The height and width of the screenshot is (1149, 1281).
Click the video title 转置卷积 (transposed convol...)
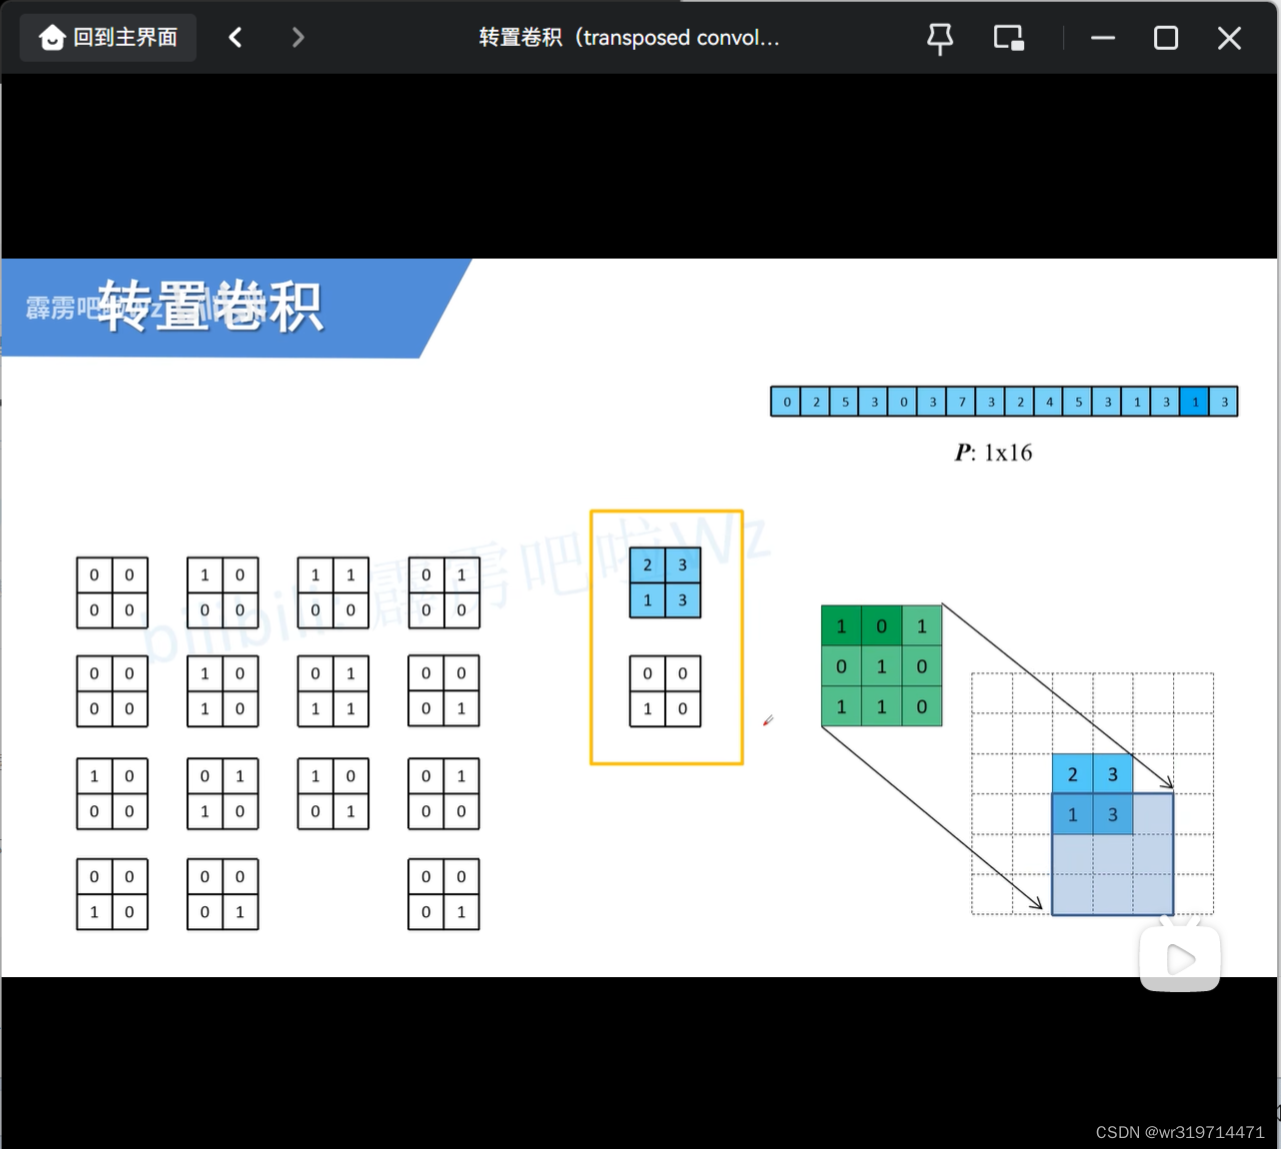point(628,38)
